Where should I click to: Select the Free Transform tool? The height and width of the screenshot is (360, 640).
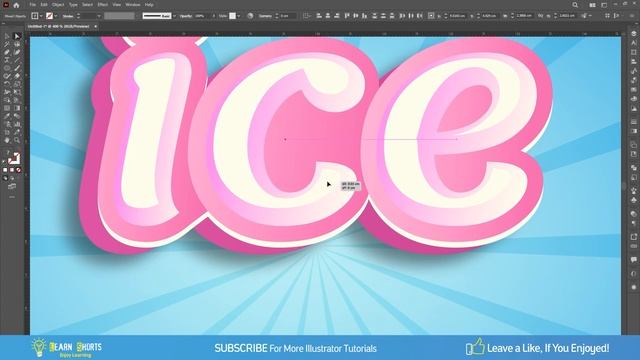tap(17, 92)
